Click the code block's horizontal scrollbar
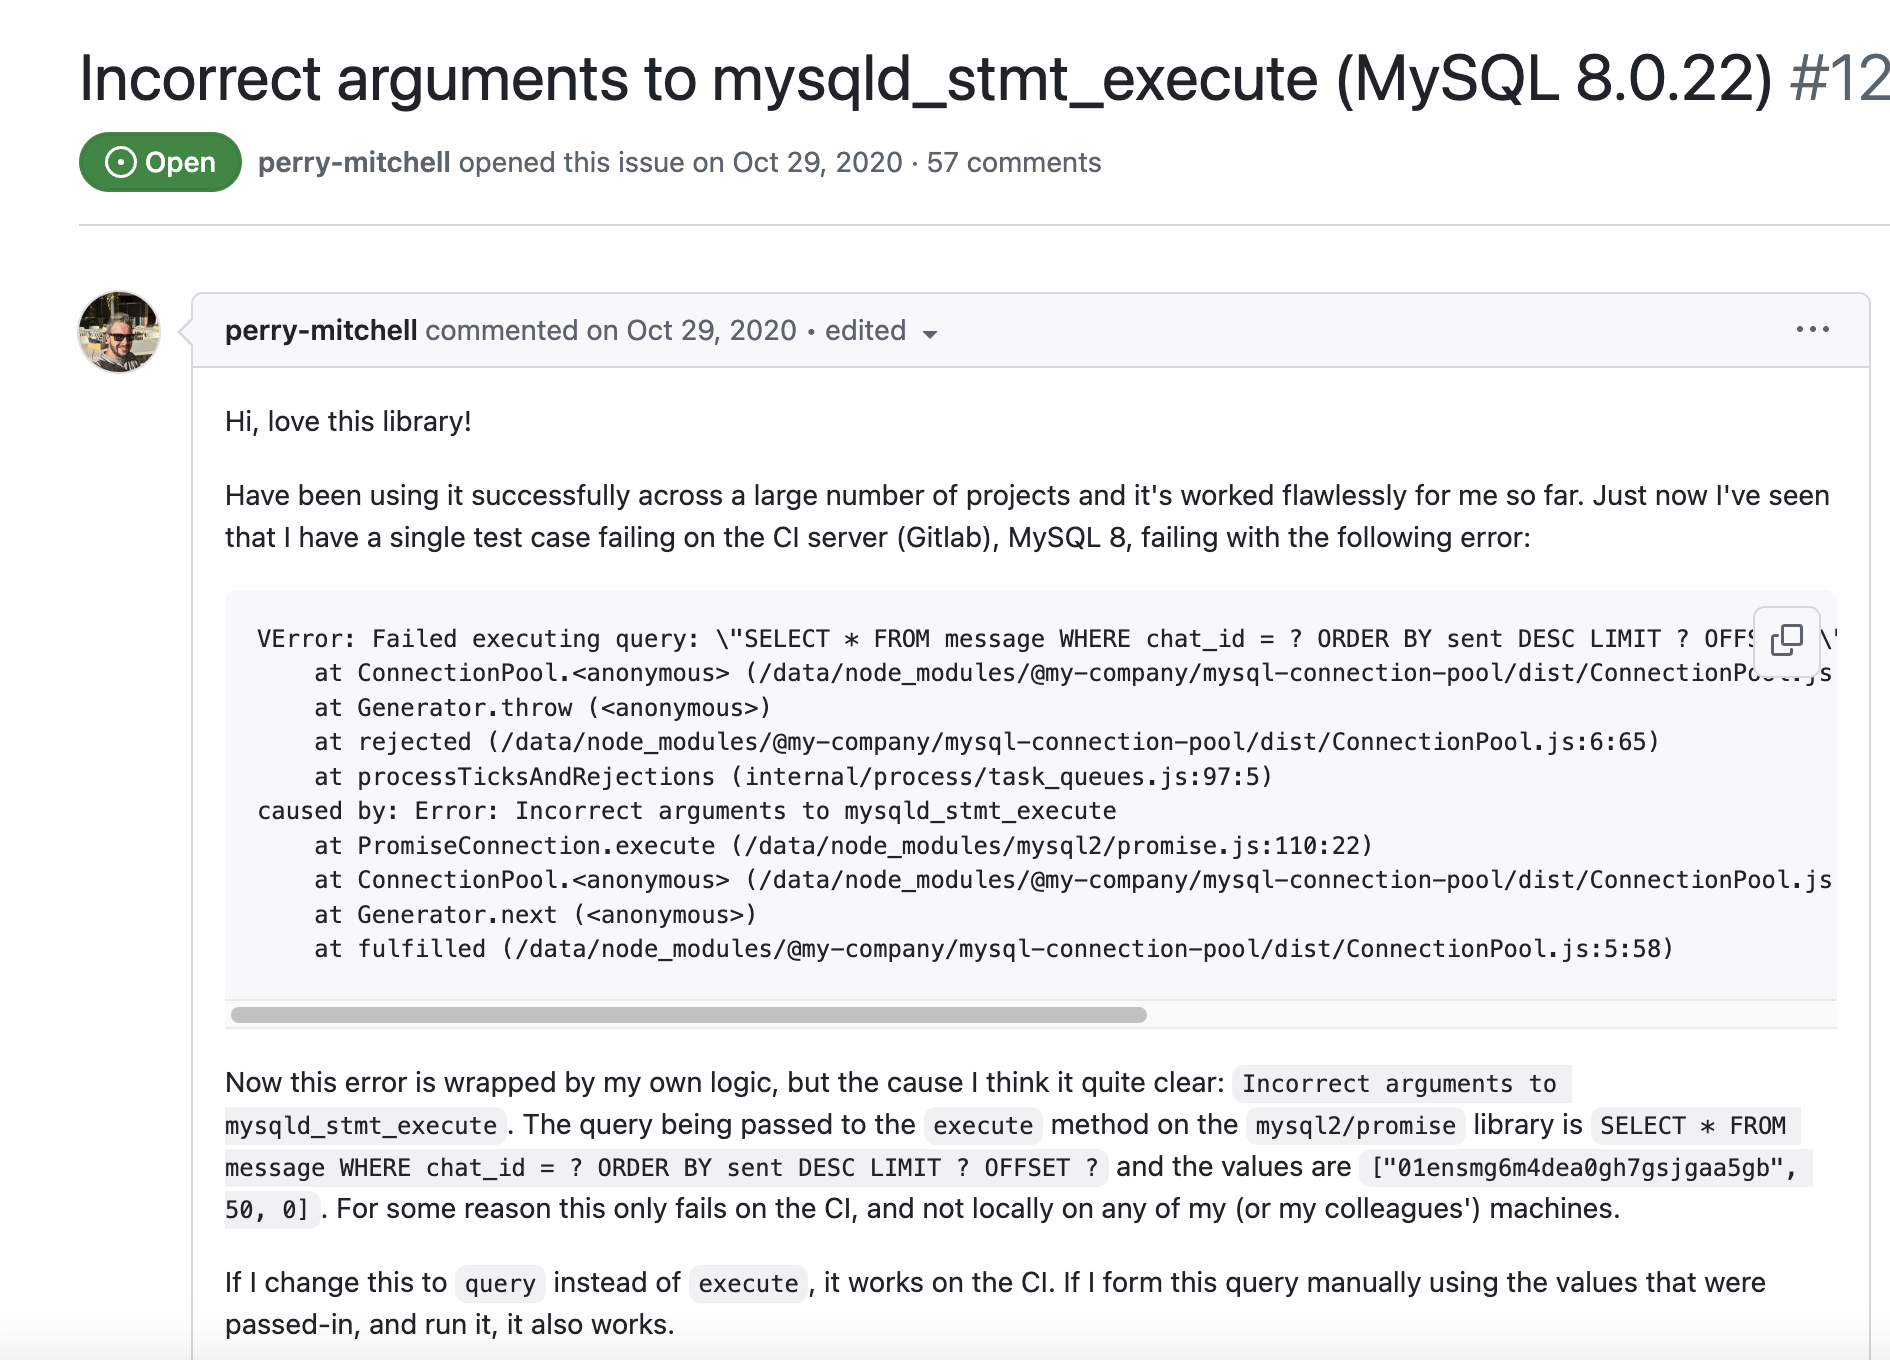This screenshot has height=1360, width=1890. (x=688, y=1015)
